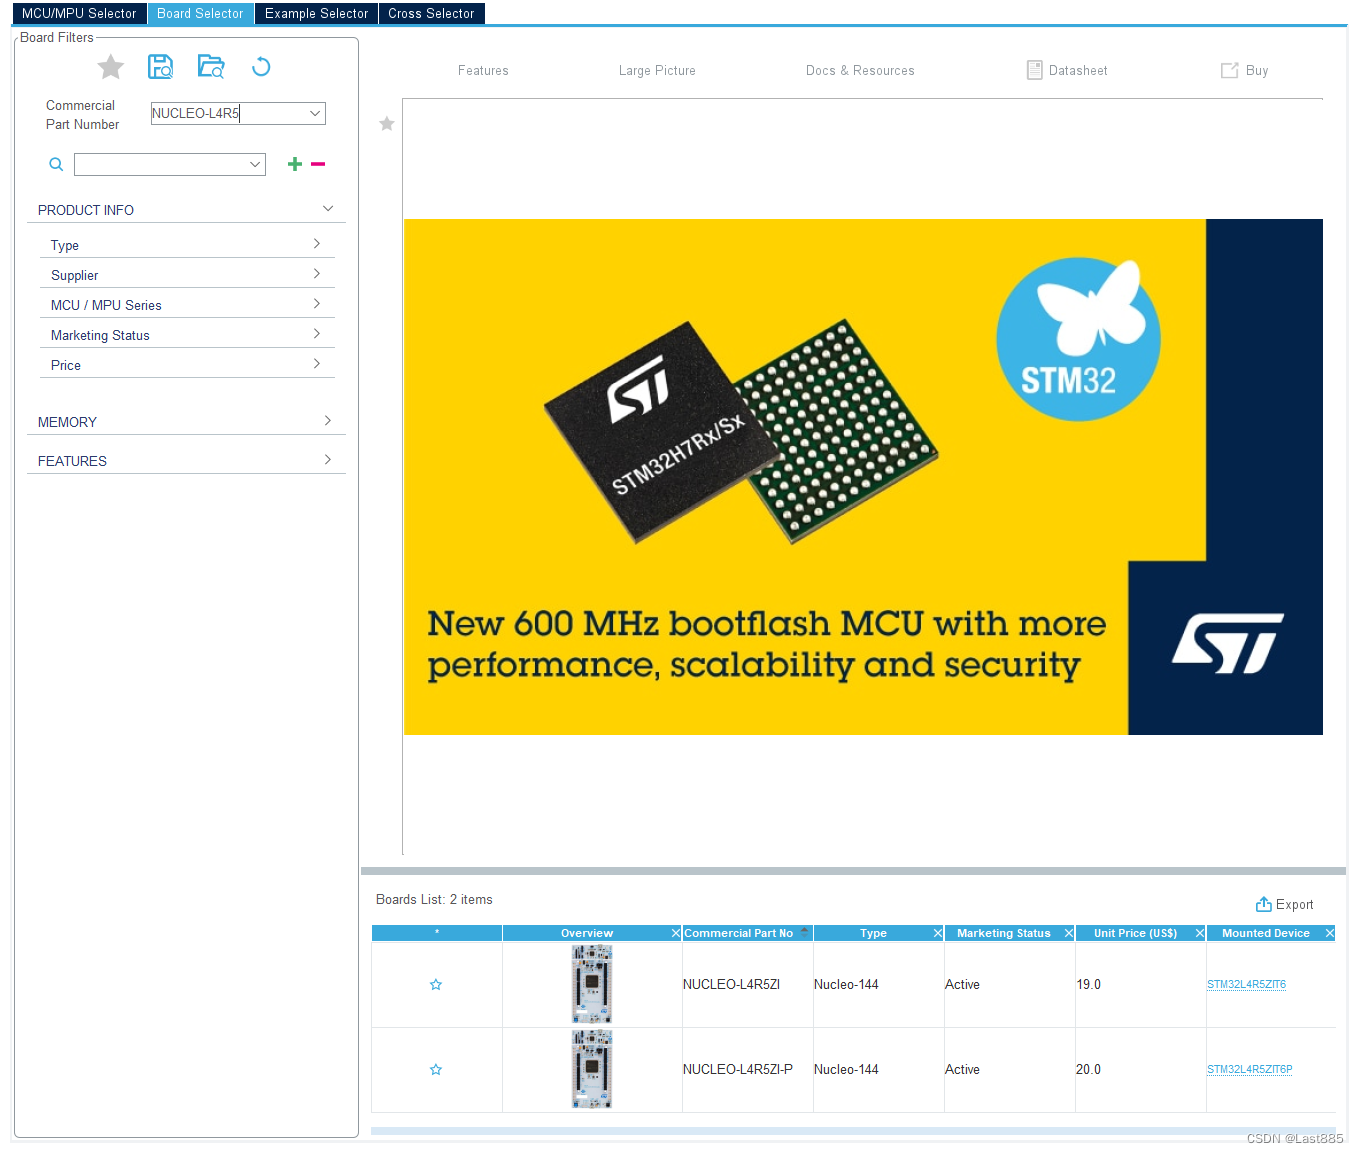This screenshot has width=1359, height=1153.
Task: Expand the Price filter
Action: [317, 364]
